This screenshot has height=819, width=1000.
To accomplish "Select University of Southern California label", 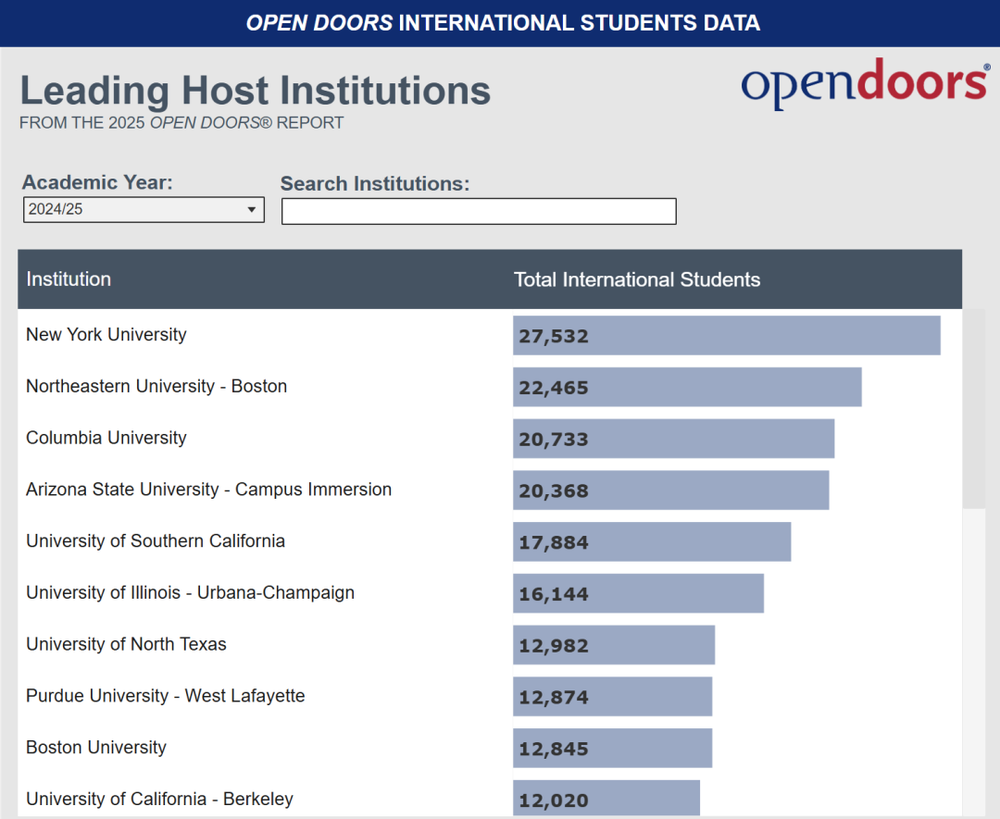I will pyautogui.click(x=155, y=541).
